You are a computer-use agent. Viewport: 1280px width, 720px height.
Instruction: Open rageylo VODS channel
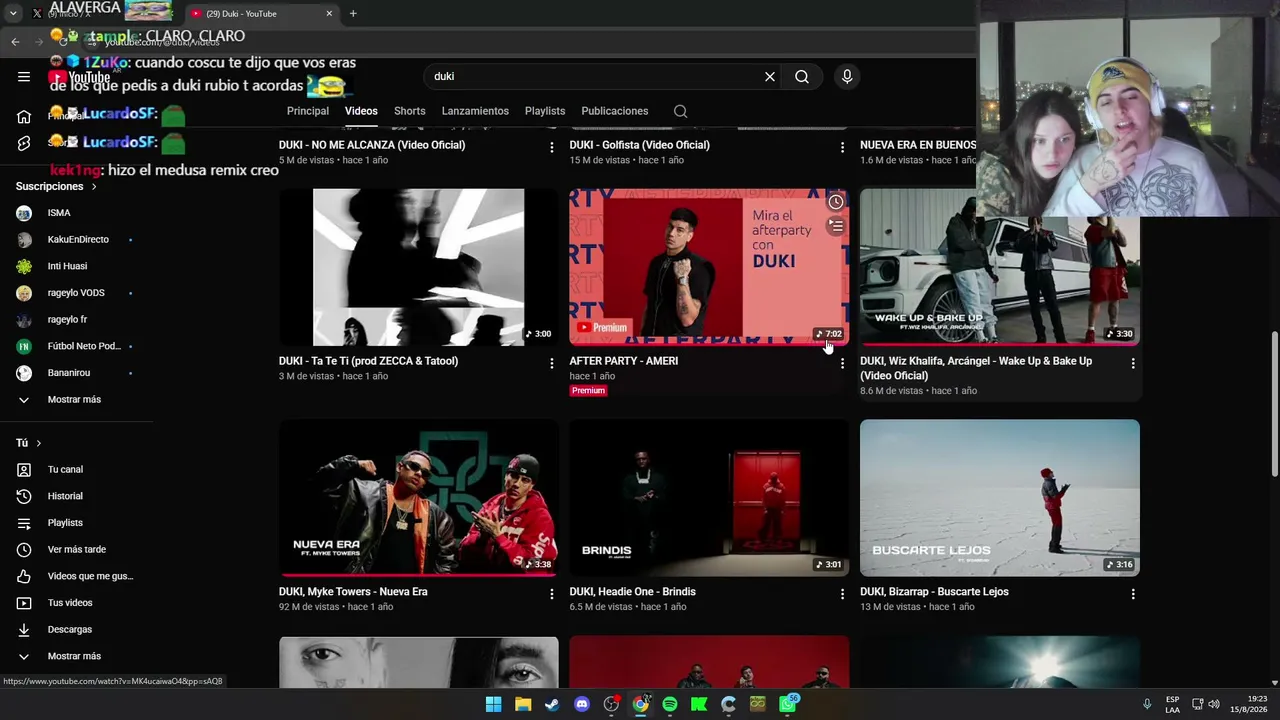77,293
